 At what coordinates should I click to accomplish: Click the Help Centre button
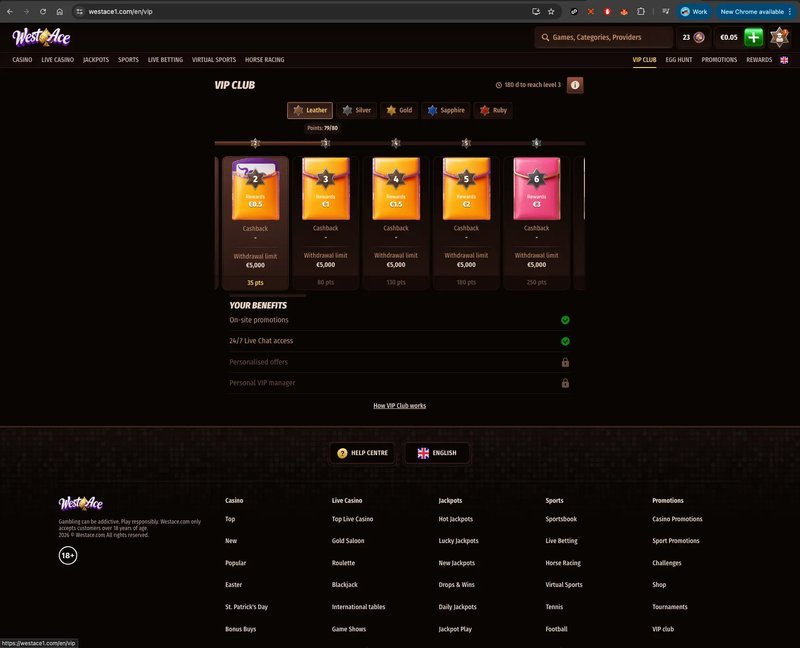click(362, 453)
